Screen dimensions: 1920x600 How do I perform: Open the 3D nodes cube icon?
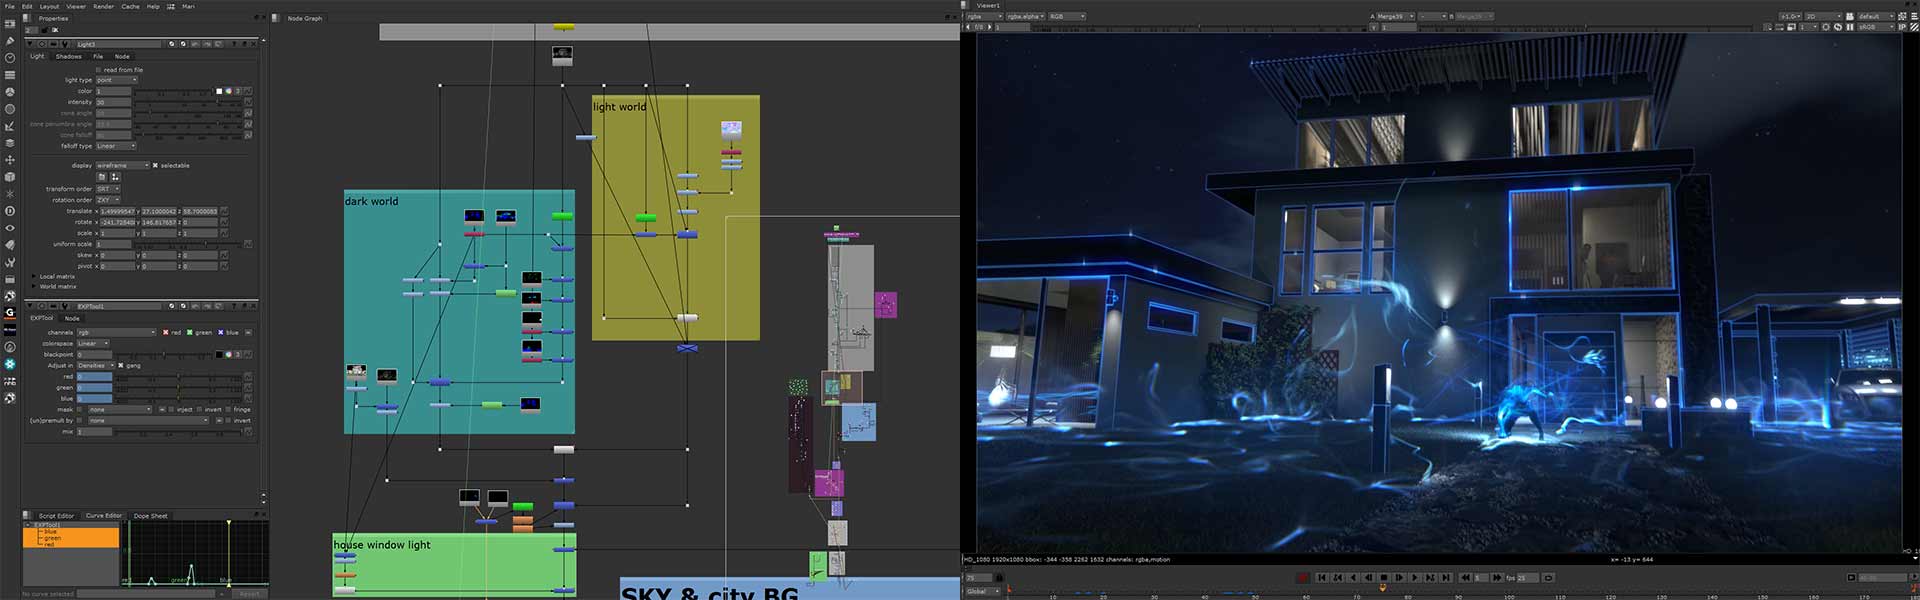pyautogui.click(x=10, y=177)
